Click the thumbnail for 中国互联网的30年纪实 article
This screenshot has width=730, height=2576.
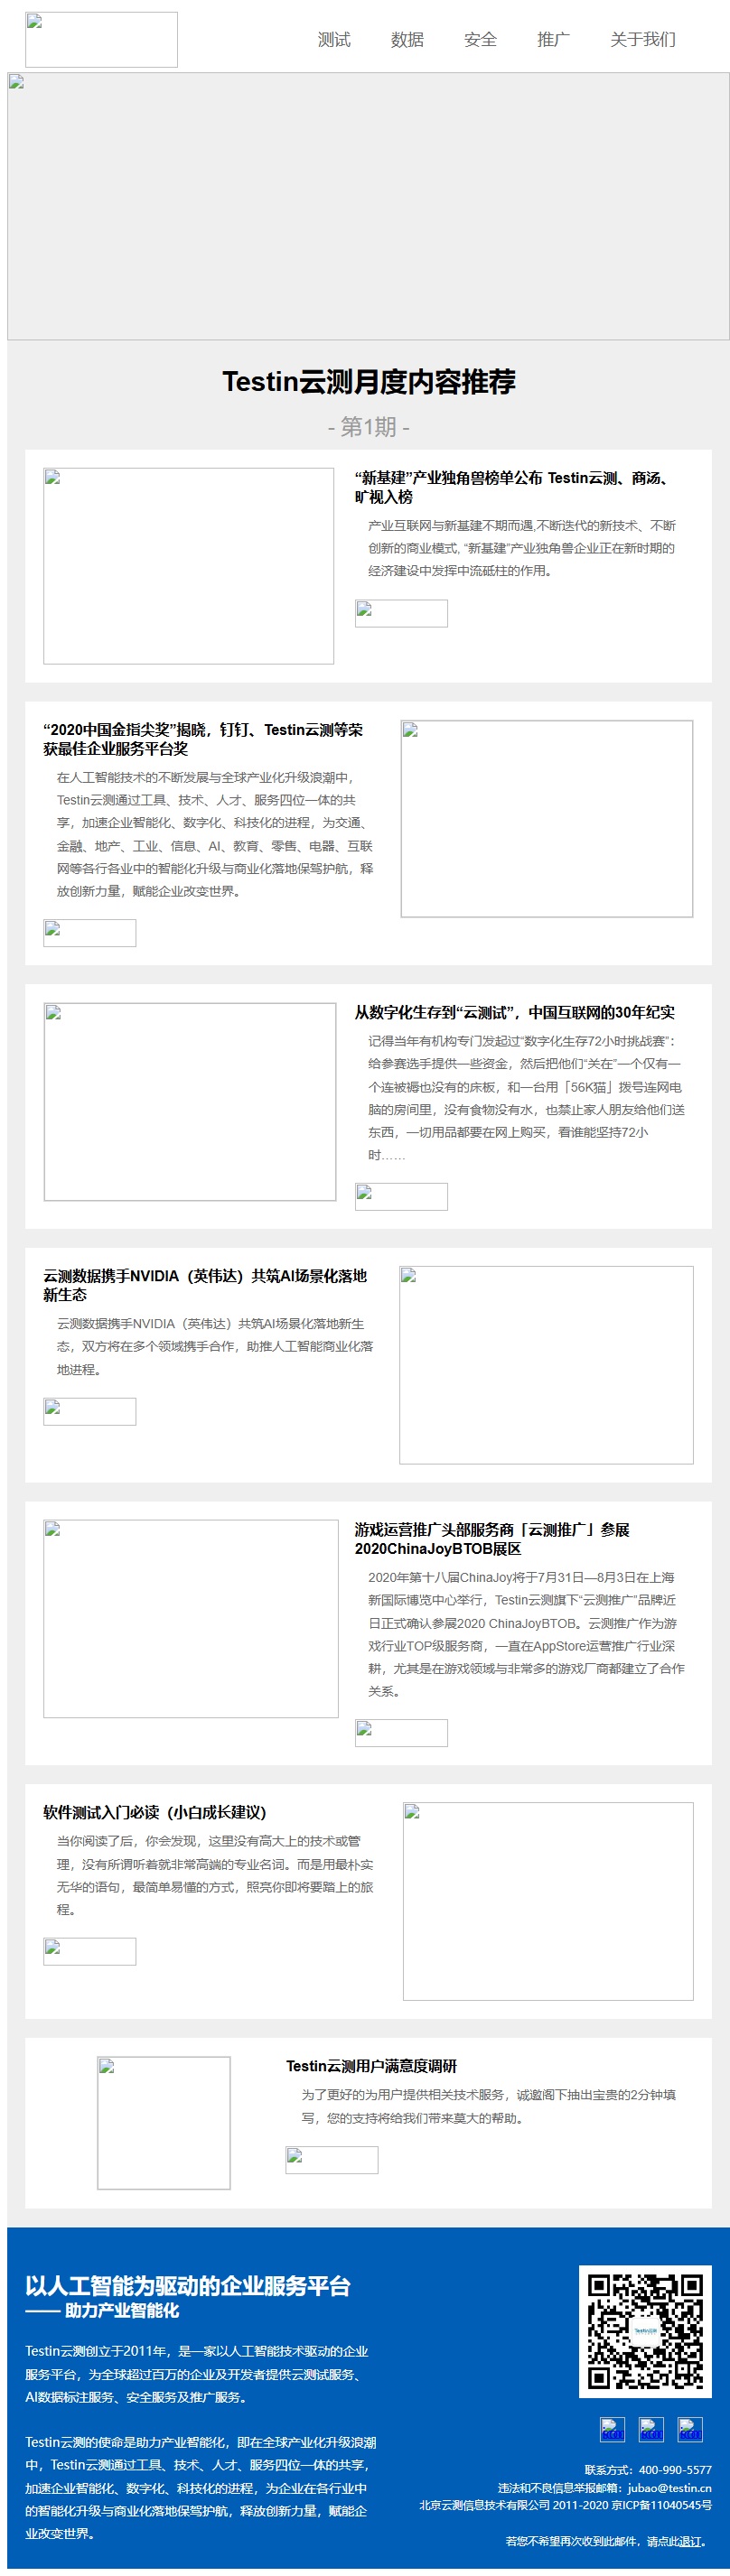[190, 1102]
